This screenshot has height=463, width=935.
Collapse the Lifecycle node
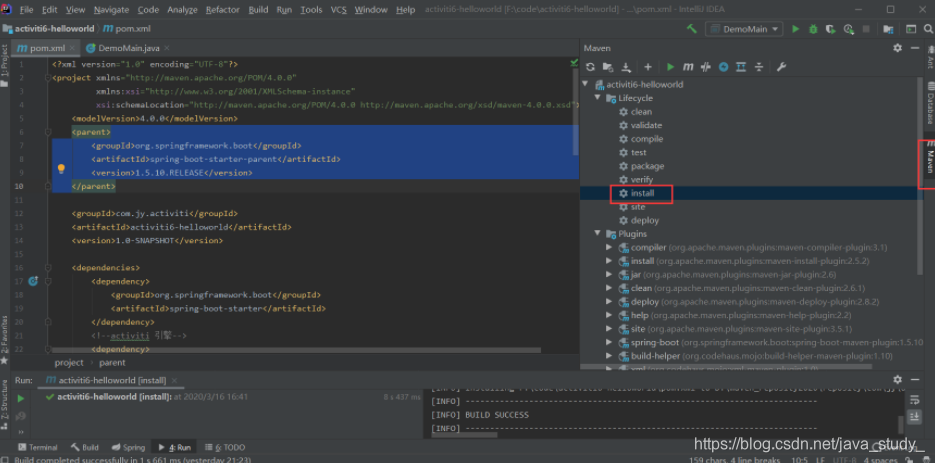click(597, 98)
